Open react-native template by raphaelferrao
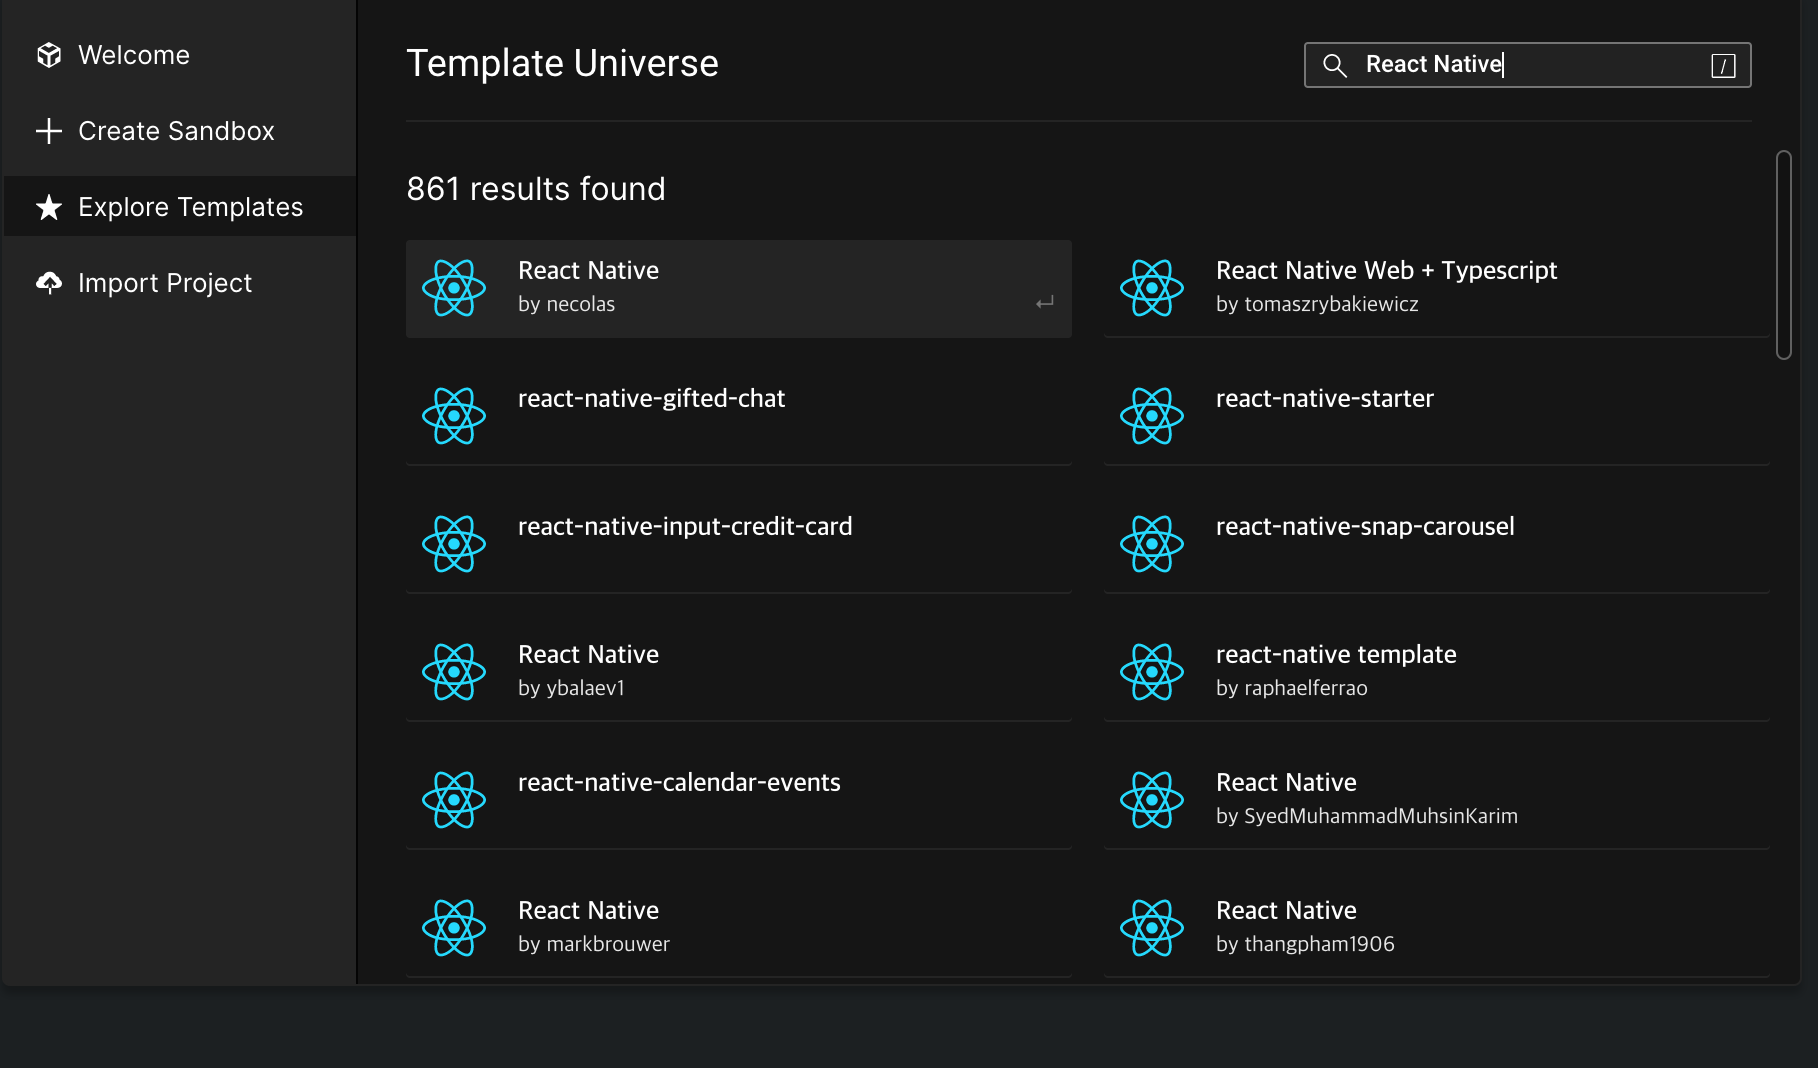The width and height of the screenshot is (1818, 1068). 1437,672
